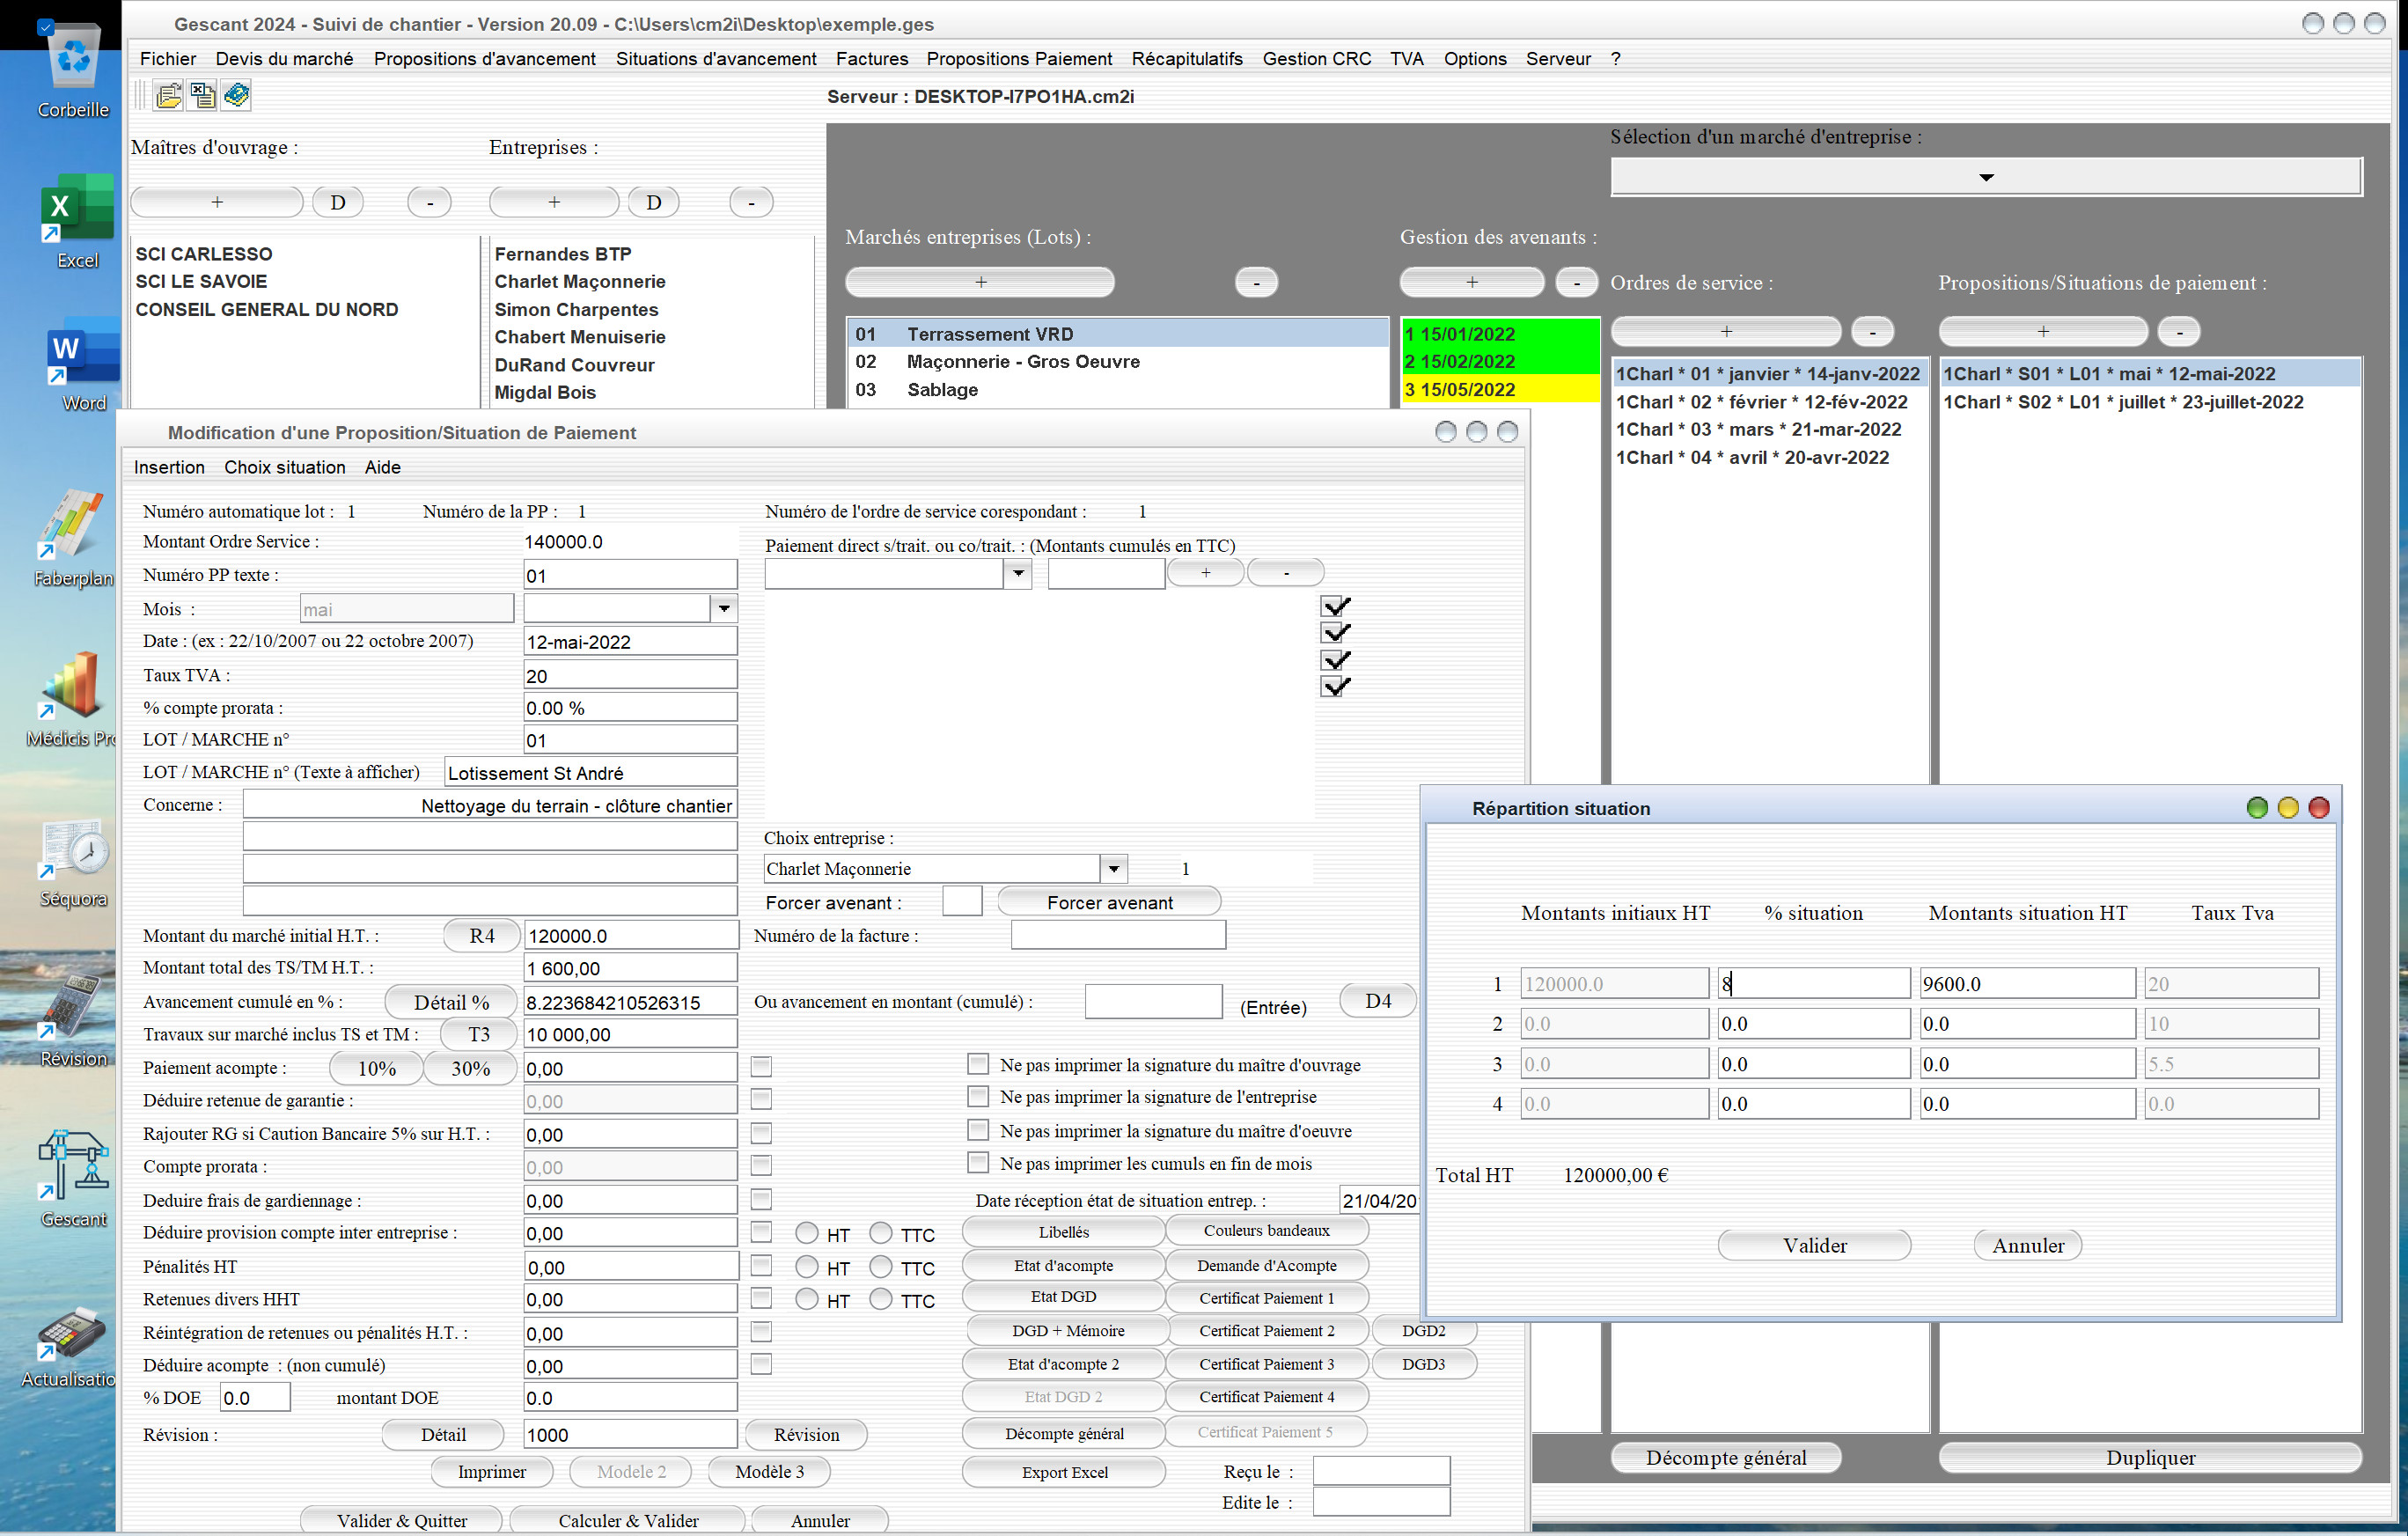Open the Situations d'avancement menu

[x=716, y=59]
